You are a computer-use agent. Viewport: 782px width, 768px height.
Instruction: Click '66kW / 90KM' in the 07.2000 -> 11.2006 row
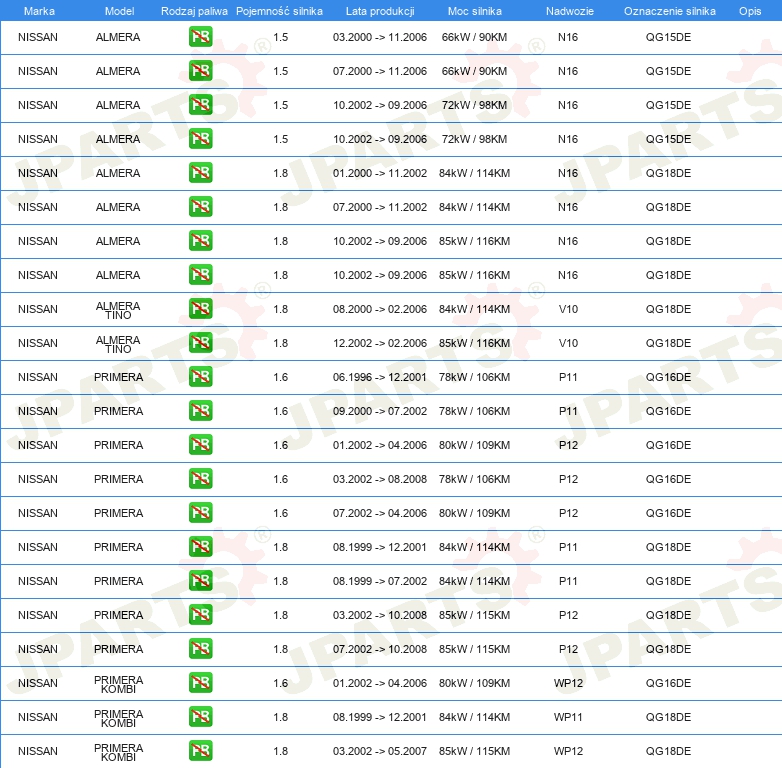click(474, 71)
